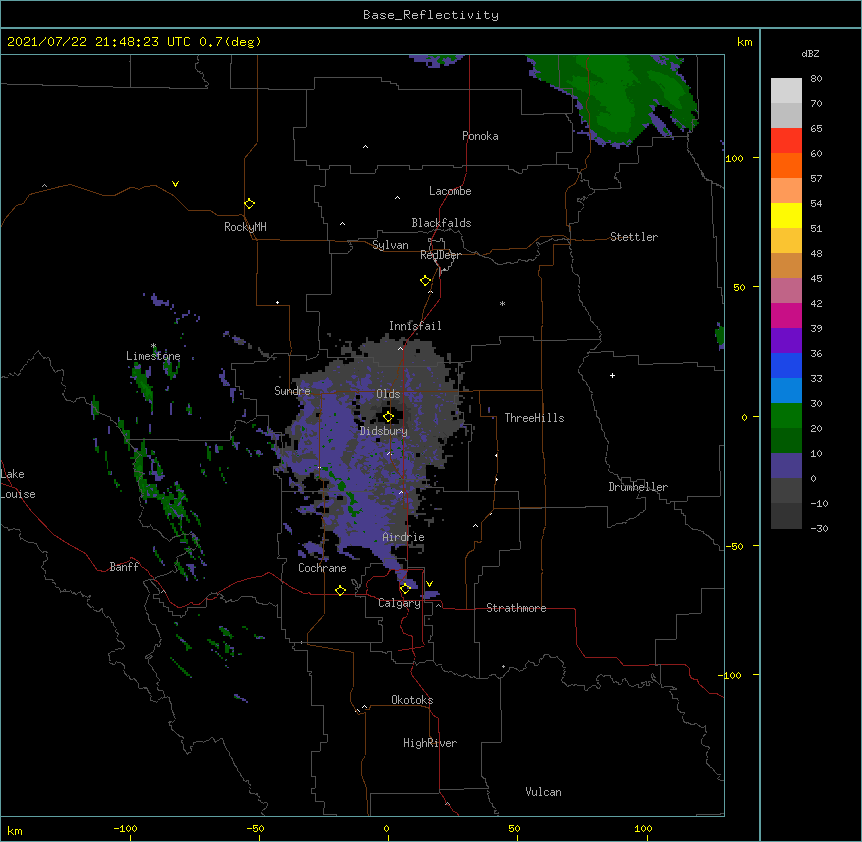Image resolution: width=862 pixels, height=842 pixels.
Task: Click the white asterisk above Limestone label
Action: [153, 346]
